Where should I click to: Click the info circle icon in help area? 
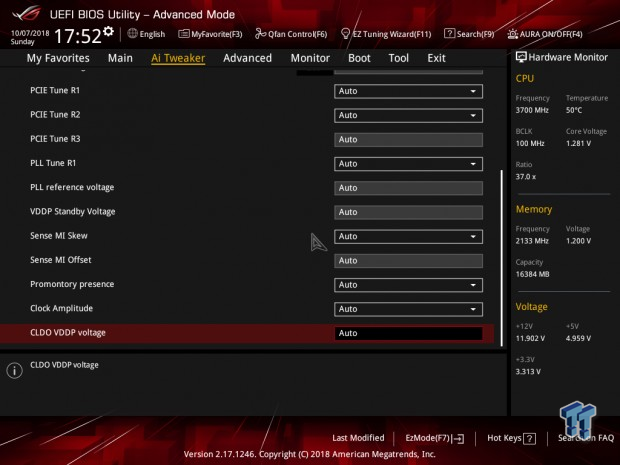pyautogui.click(x=15, y=370)
